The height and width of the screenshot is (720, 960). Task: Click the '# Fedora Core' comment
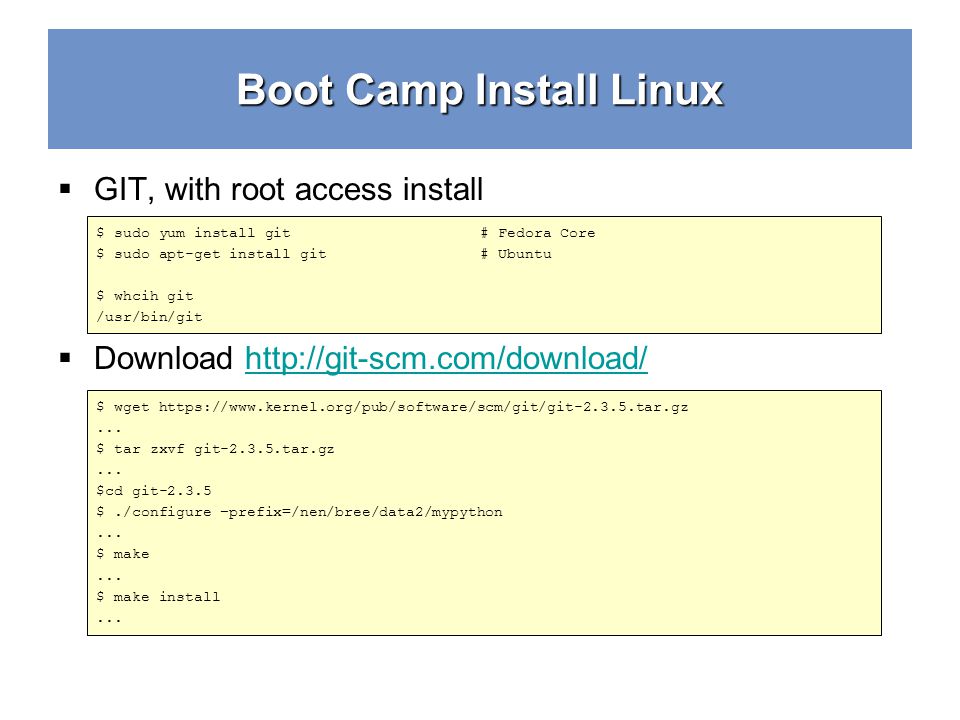pos(538,233)
